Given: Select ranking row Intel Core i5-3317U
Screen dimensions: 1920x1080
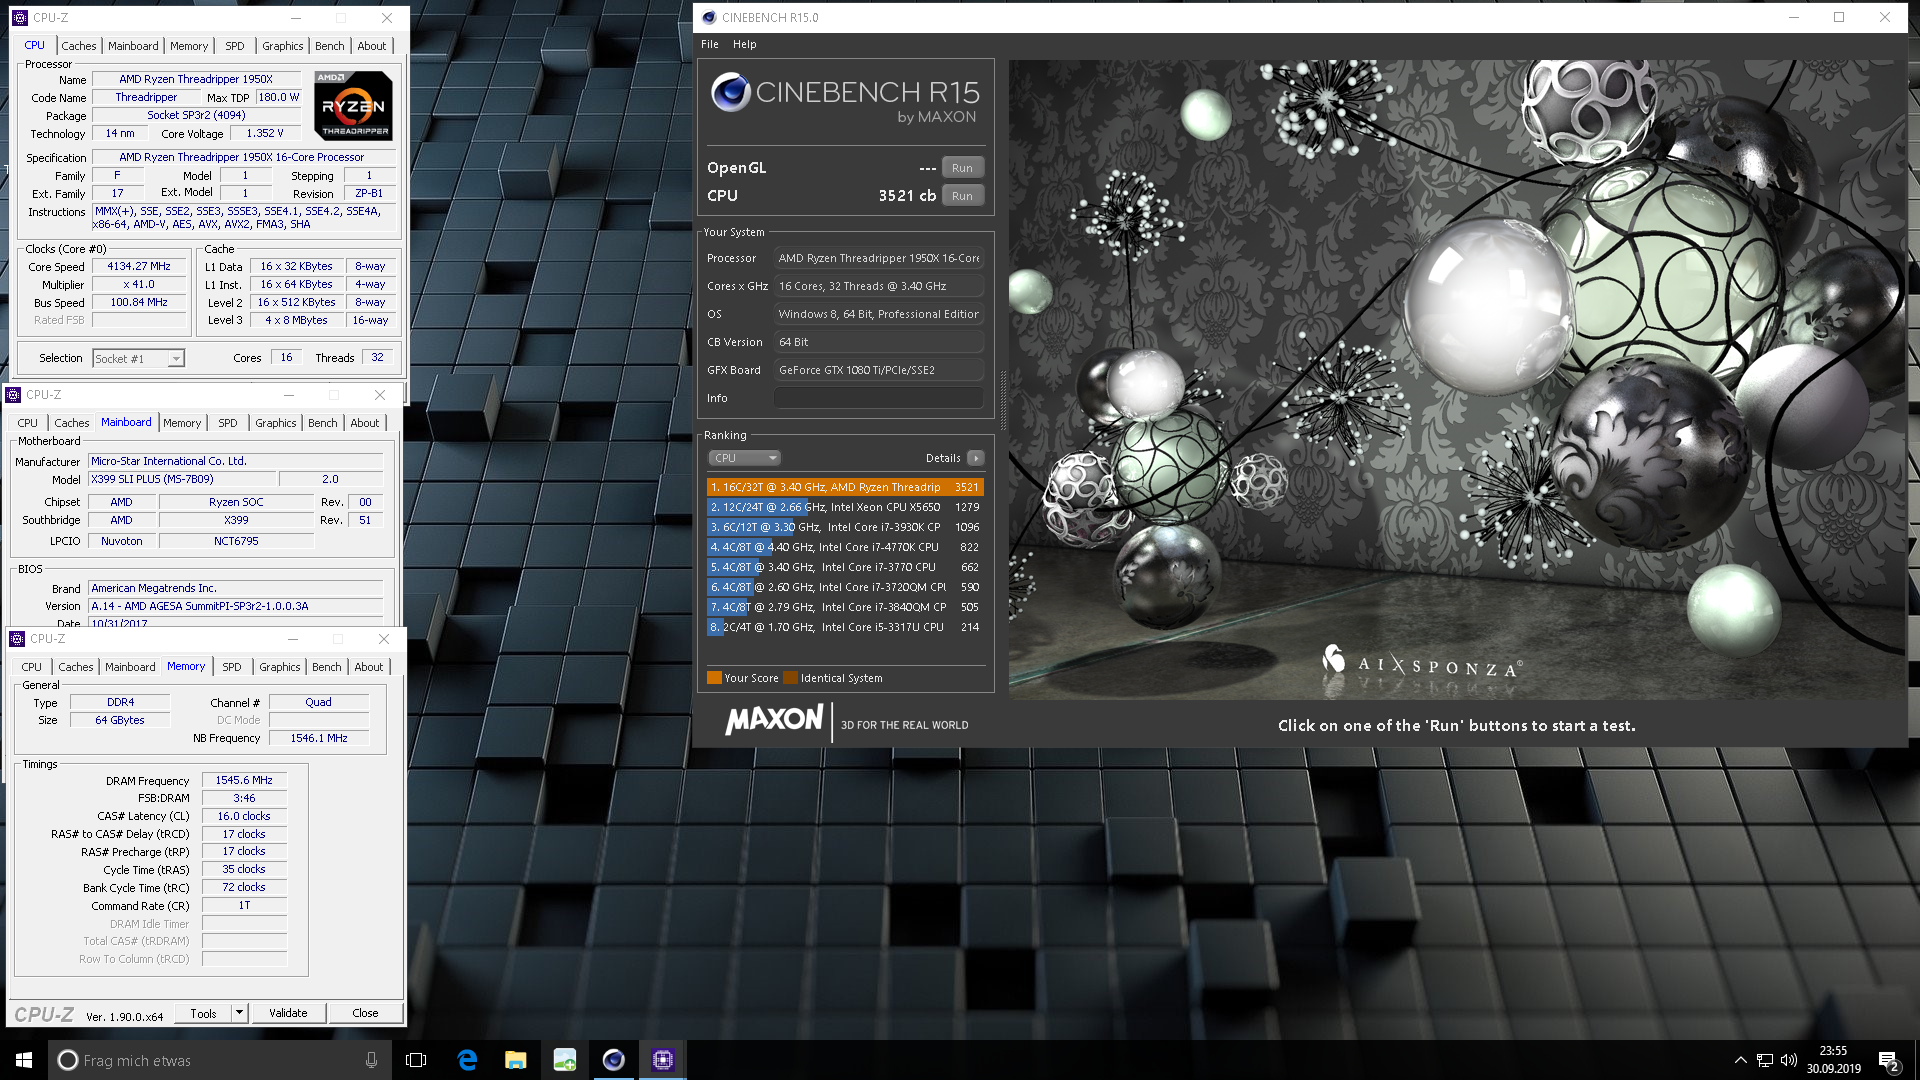Looking at the screenshot, I should click(845, 627).
